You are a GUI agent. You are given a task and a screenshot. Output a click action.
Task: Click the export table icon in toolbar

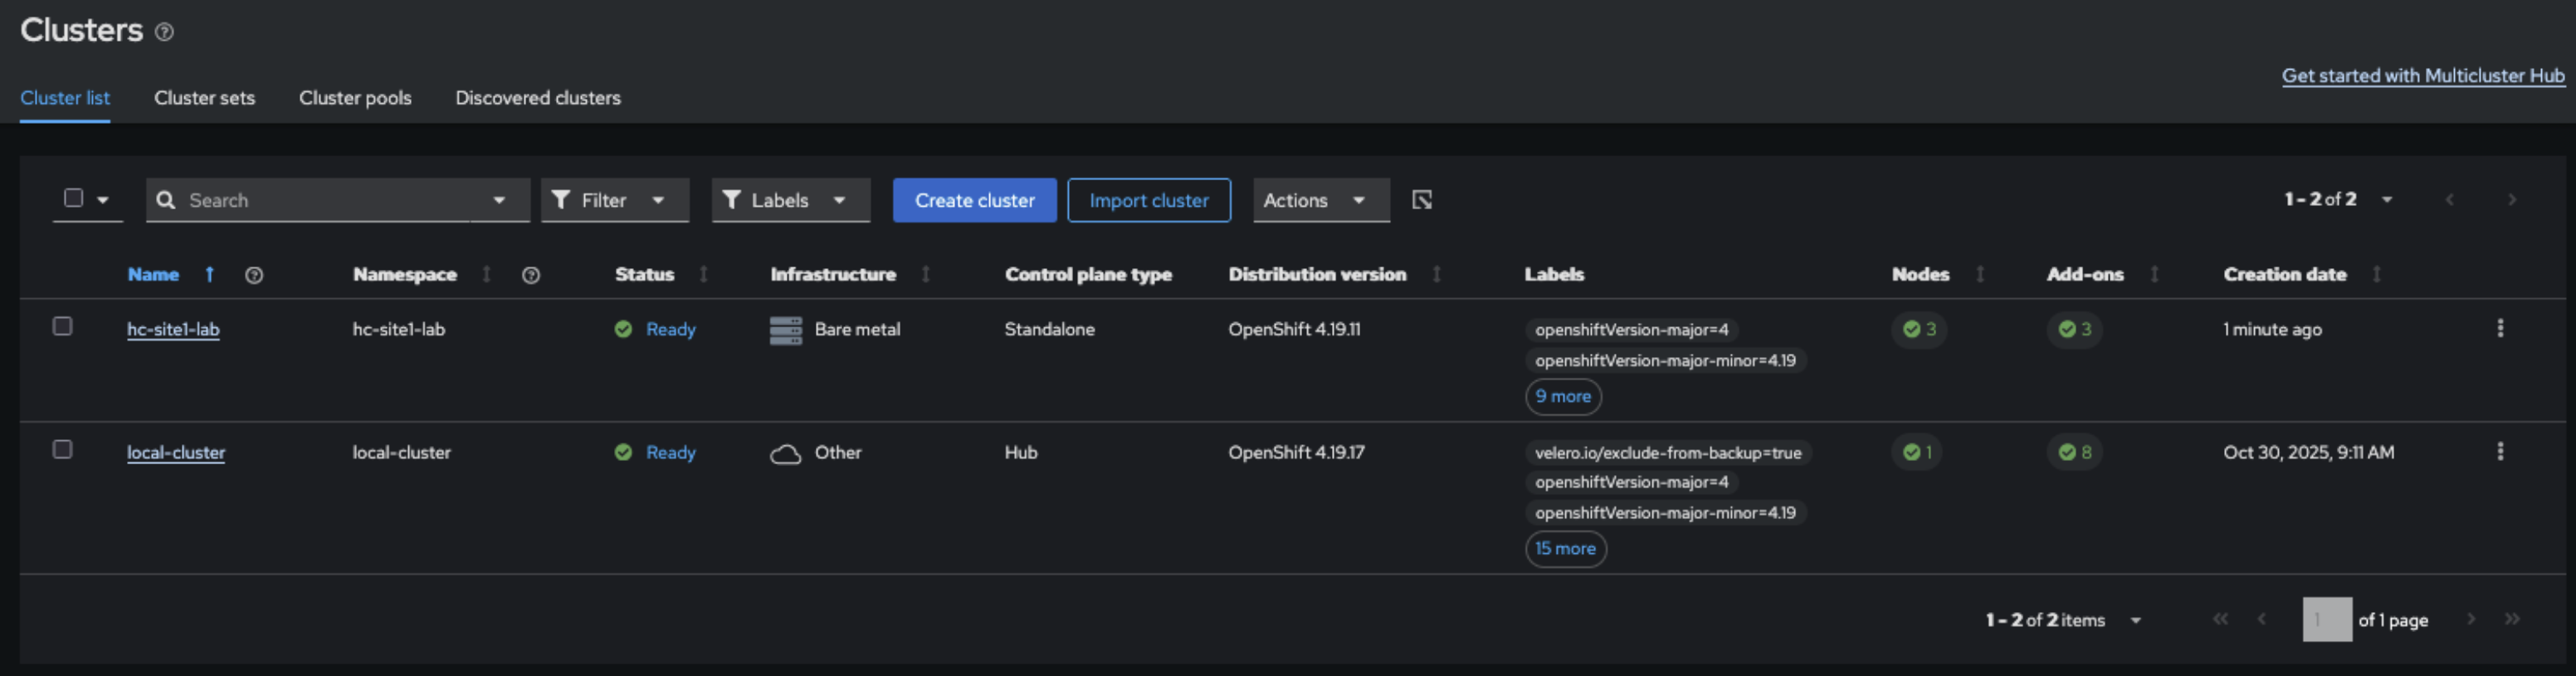[x=1421, y=200]
